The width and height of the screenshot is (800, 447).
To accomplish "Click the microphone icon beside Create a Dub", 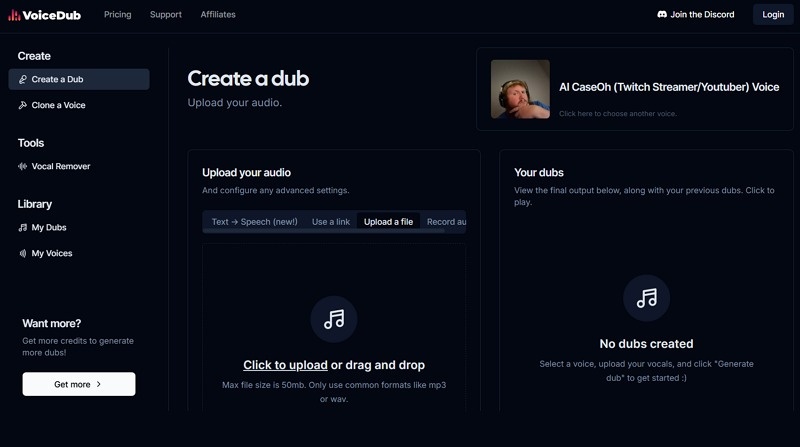I will click(23, 79).
